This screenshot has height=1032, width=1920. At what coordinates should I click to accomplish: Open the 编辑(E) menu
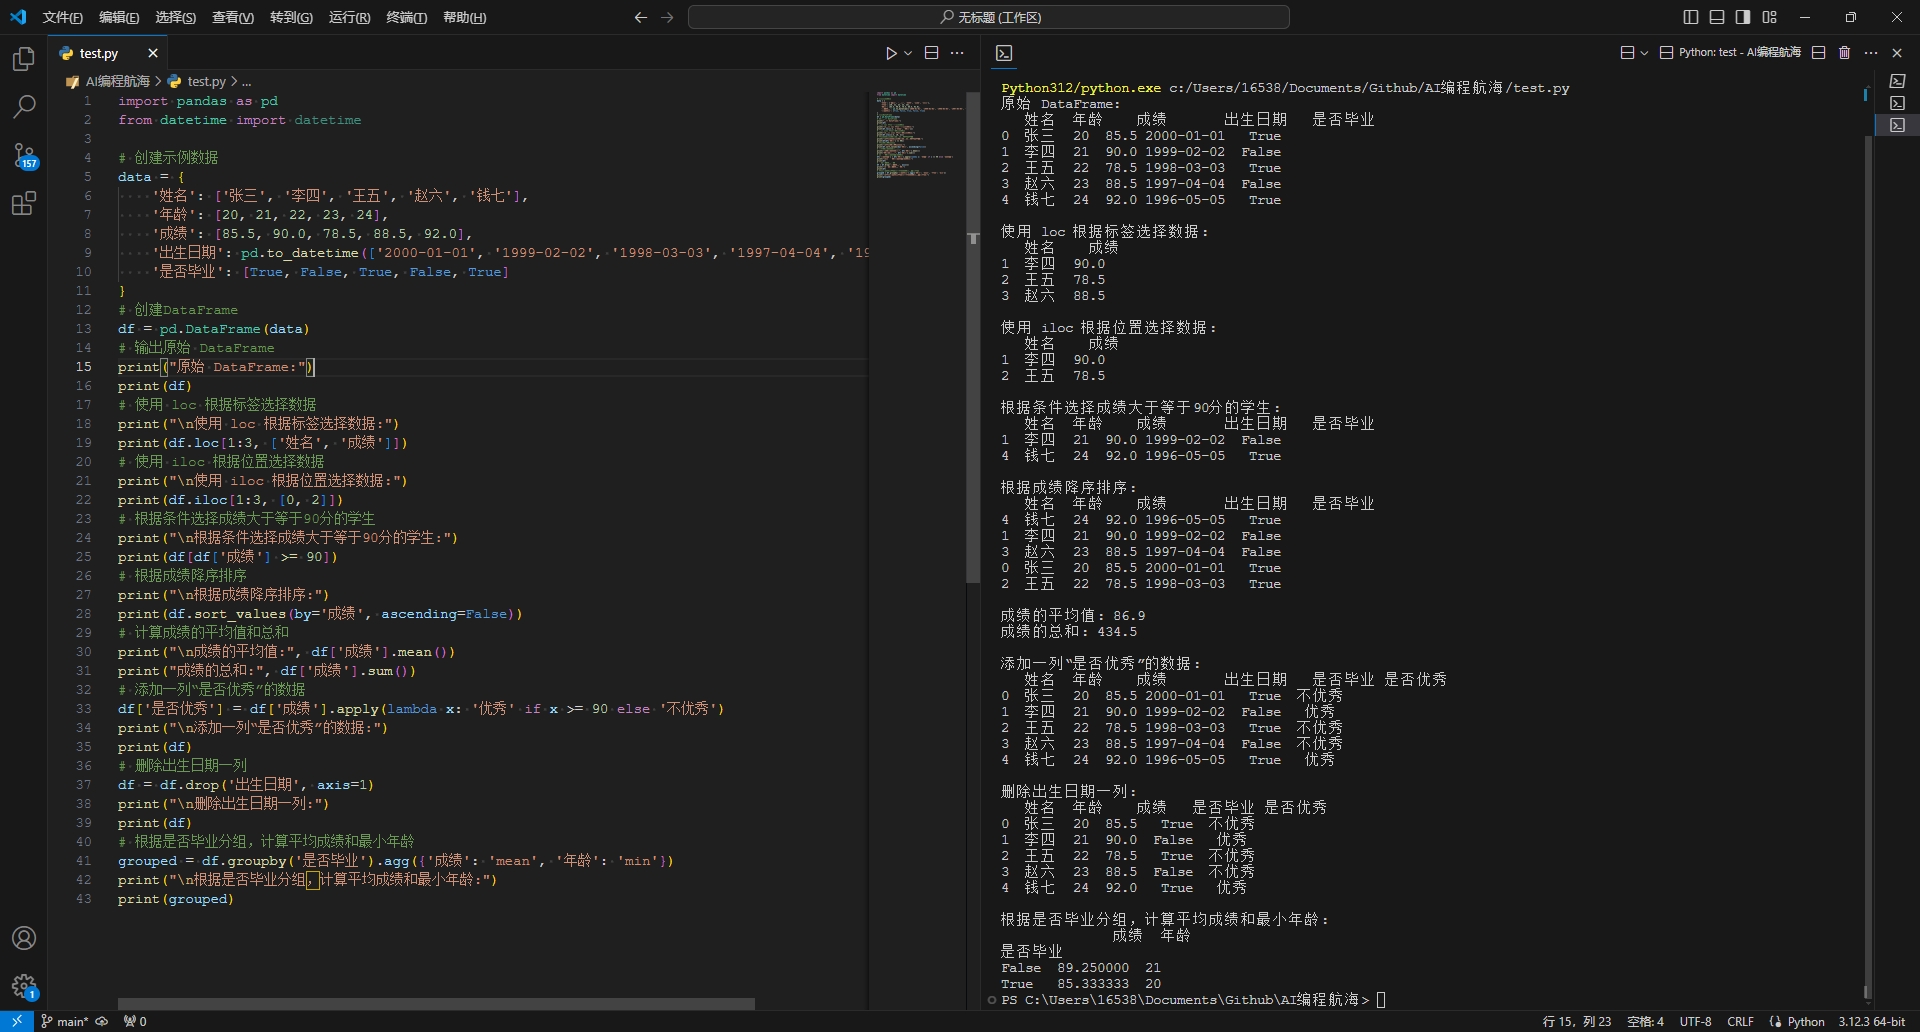[x=119, y=17]
